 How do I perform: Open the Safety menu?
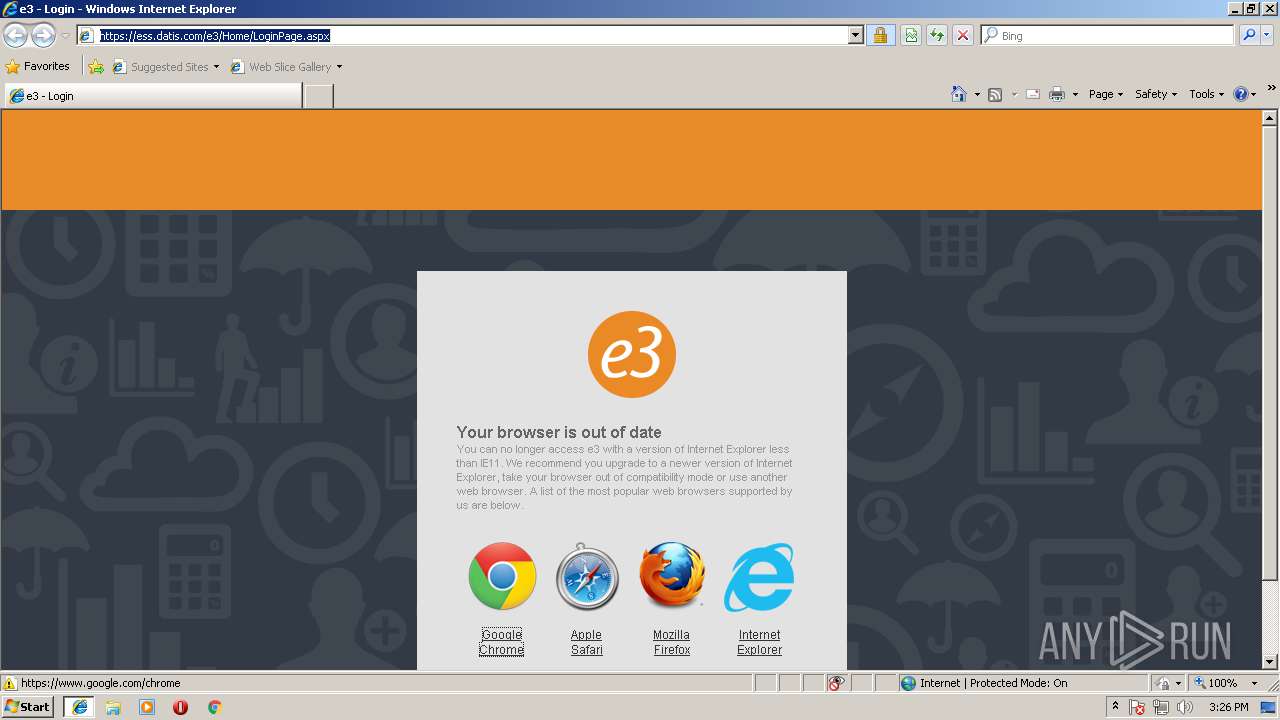1156,94
